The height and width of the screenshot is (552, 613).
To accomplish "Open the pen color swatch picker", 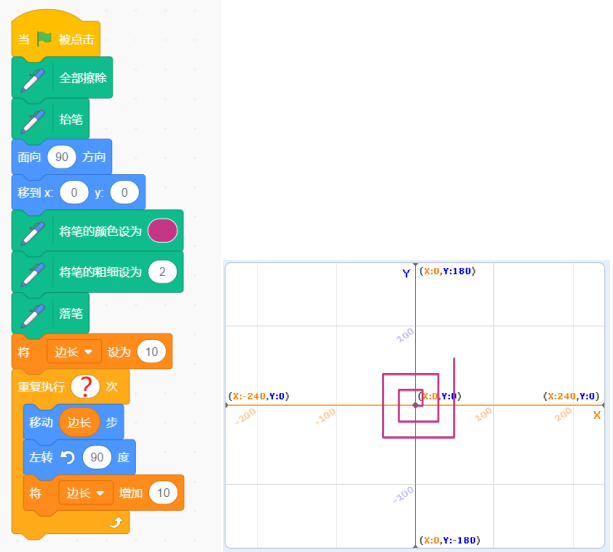I will 162,231.
